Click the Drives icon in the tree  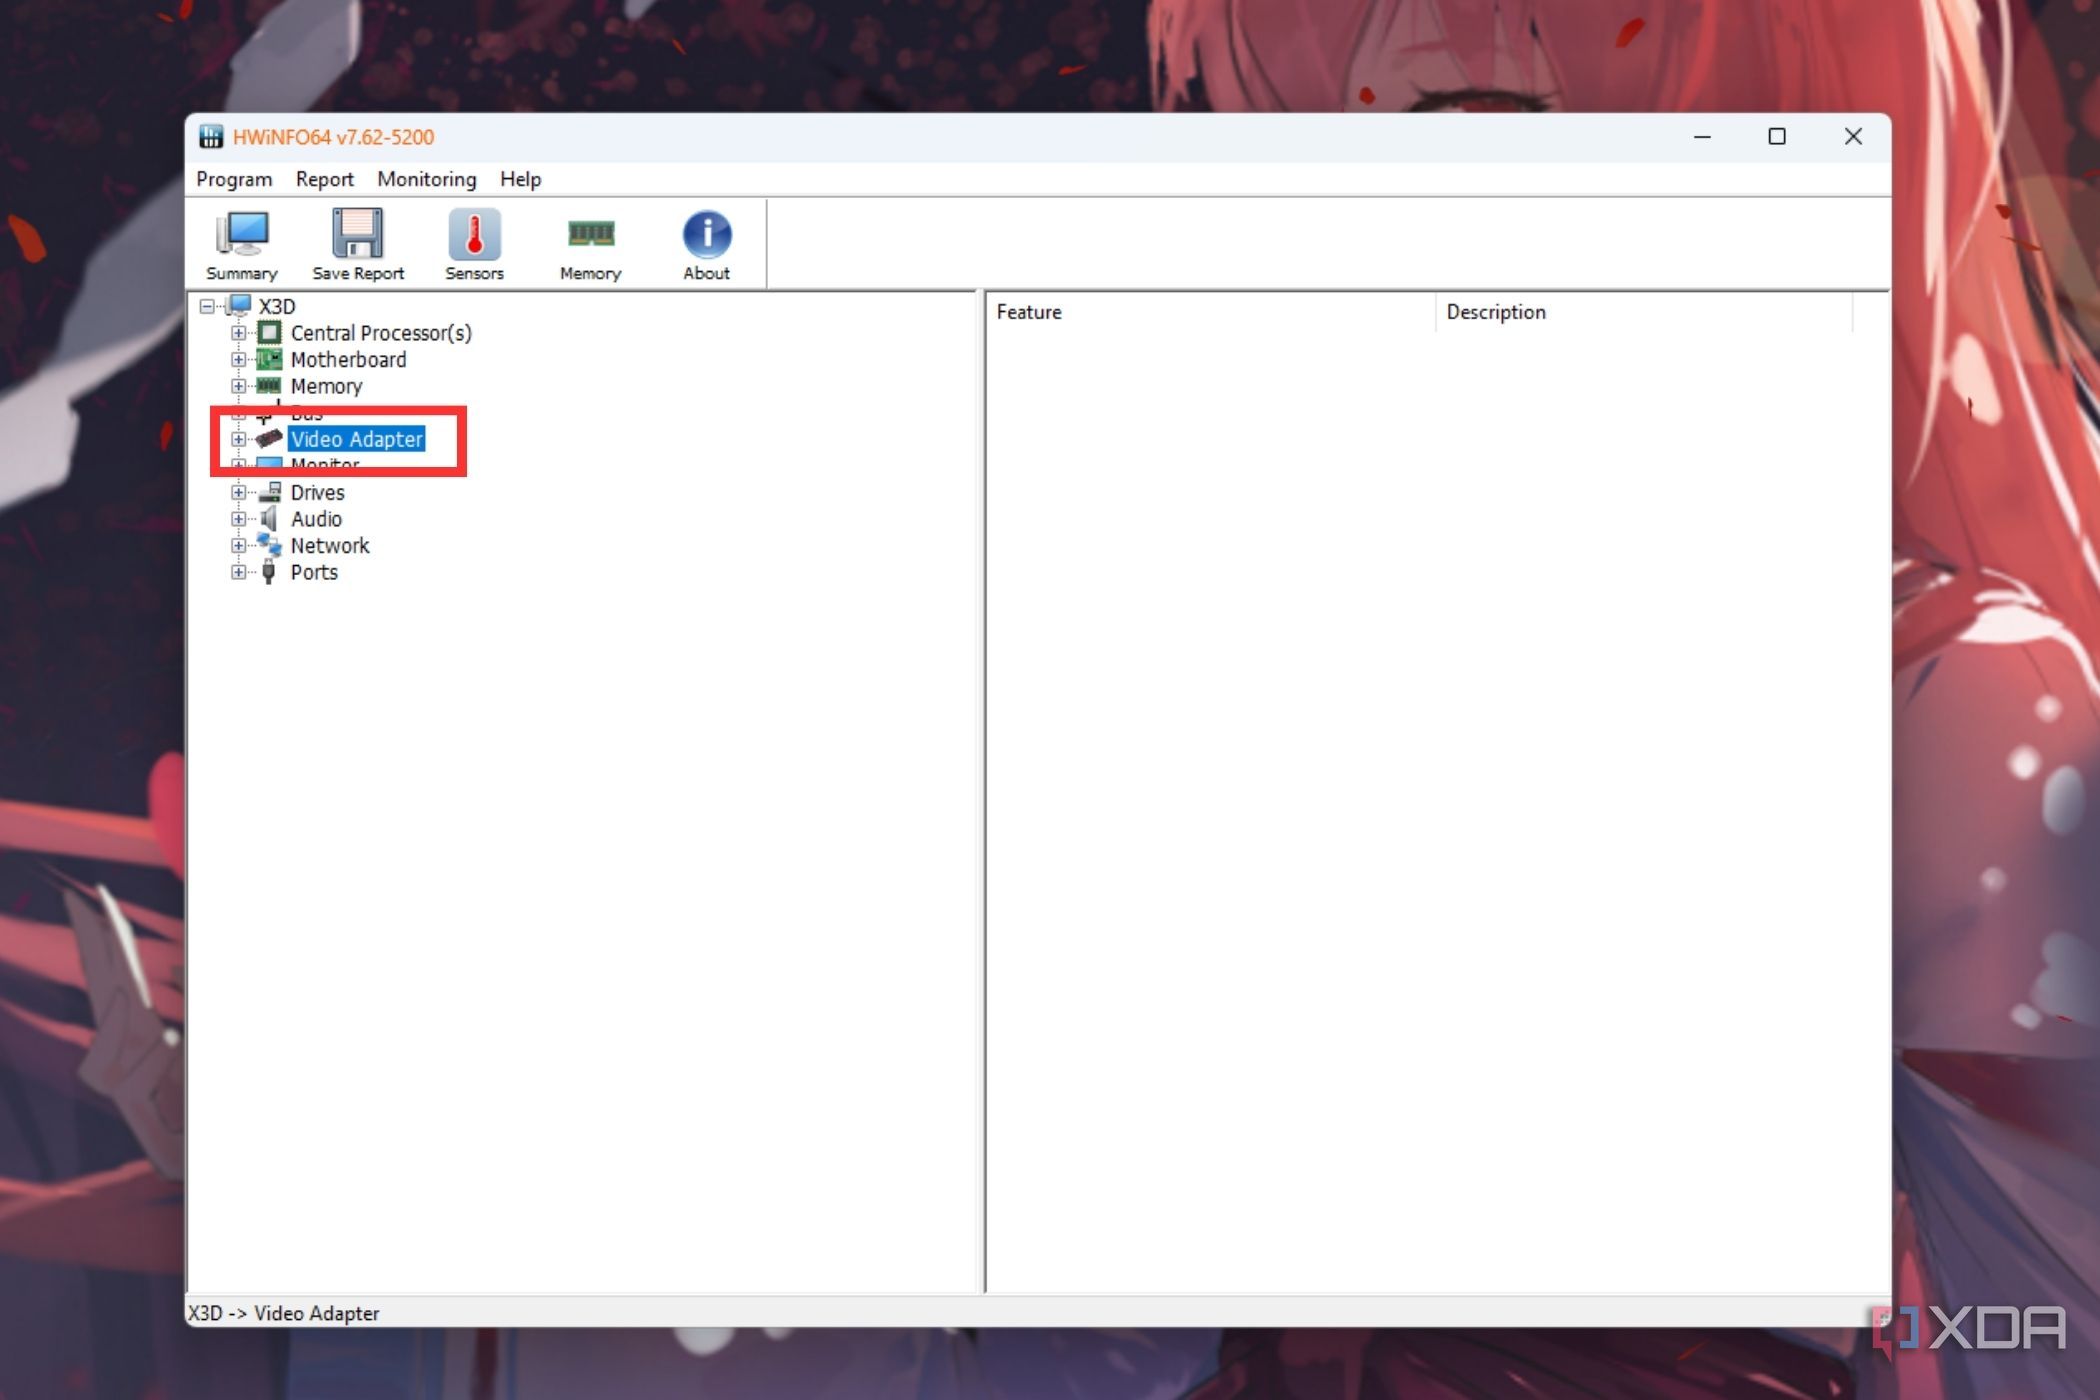coord(268,492)
